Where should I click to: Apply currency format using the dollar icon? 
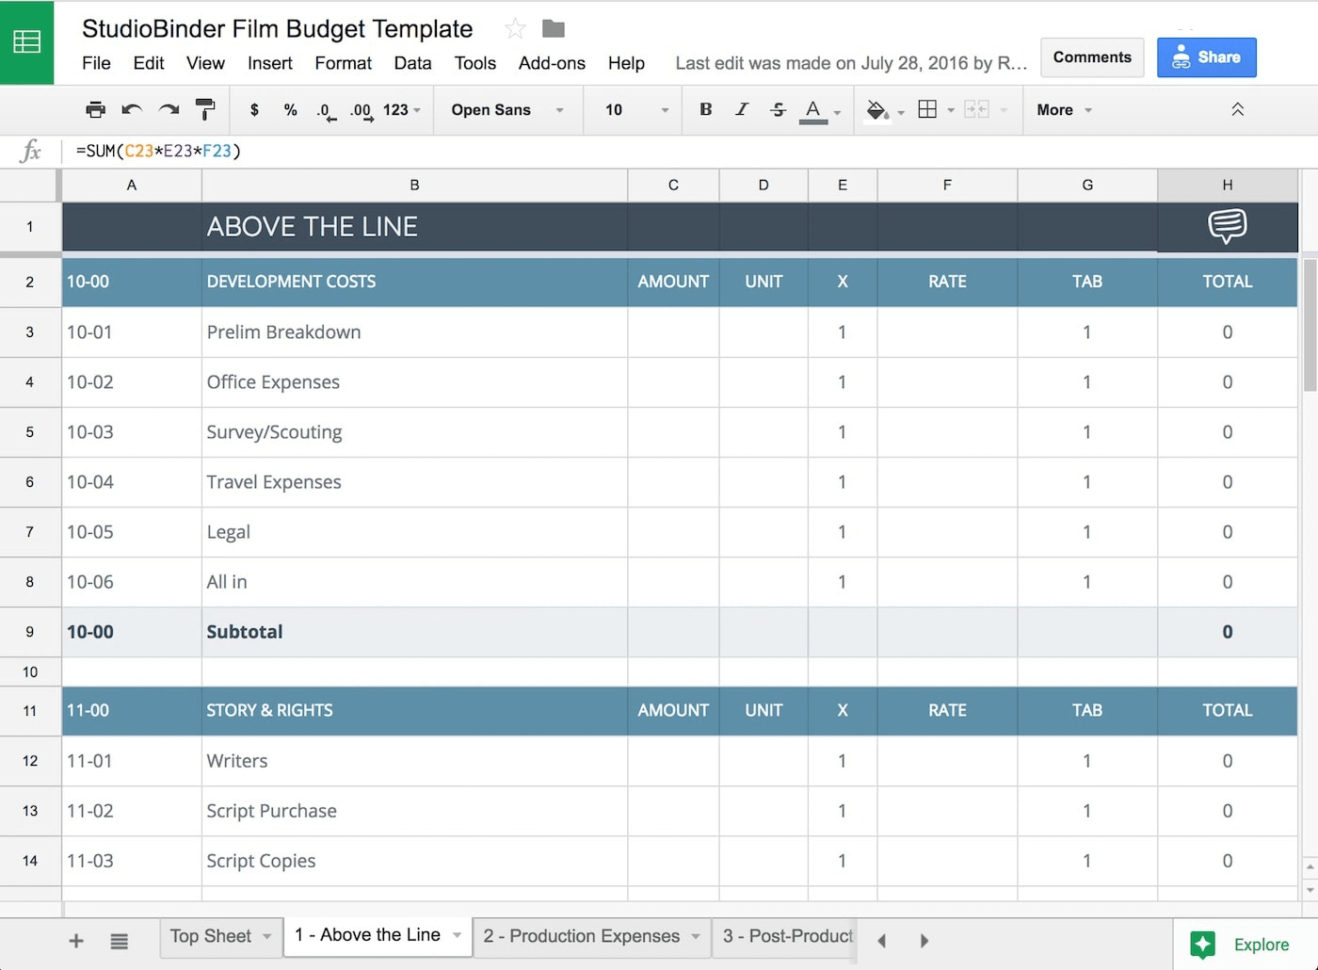[x=254, y=110]
